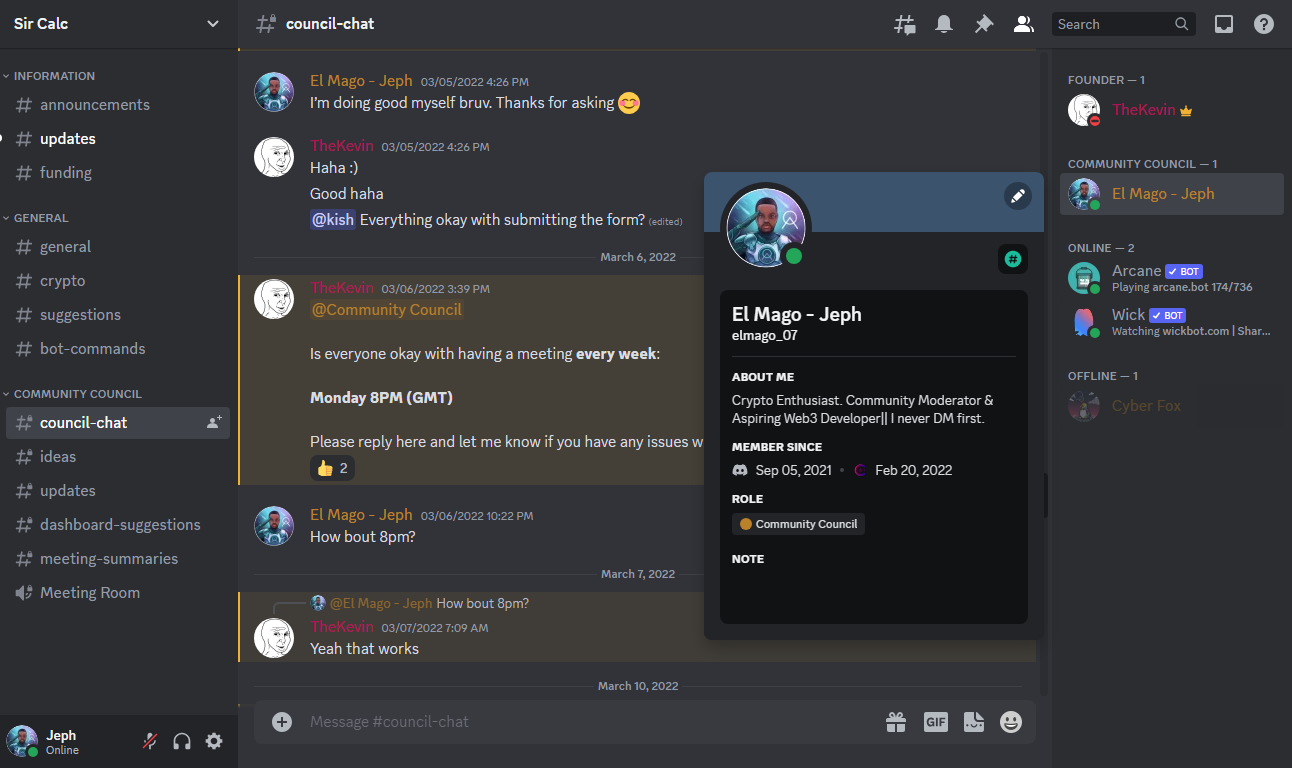Click the thumbs up reaction with count 2
This screenshot has height=768, width=1292.
[332, 468]
